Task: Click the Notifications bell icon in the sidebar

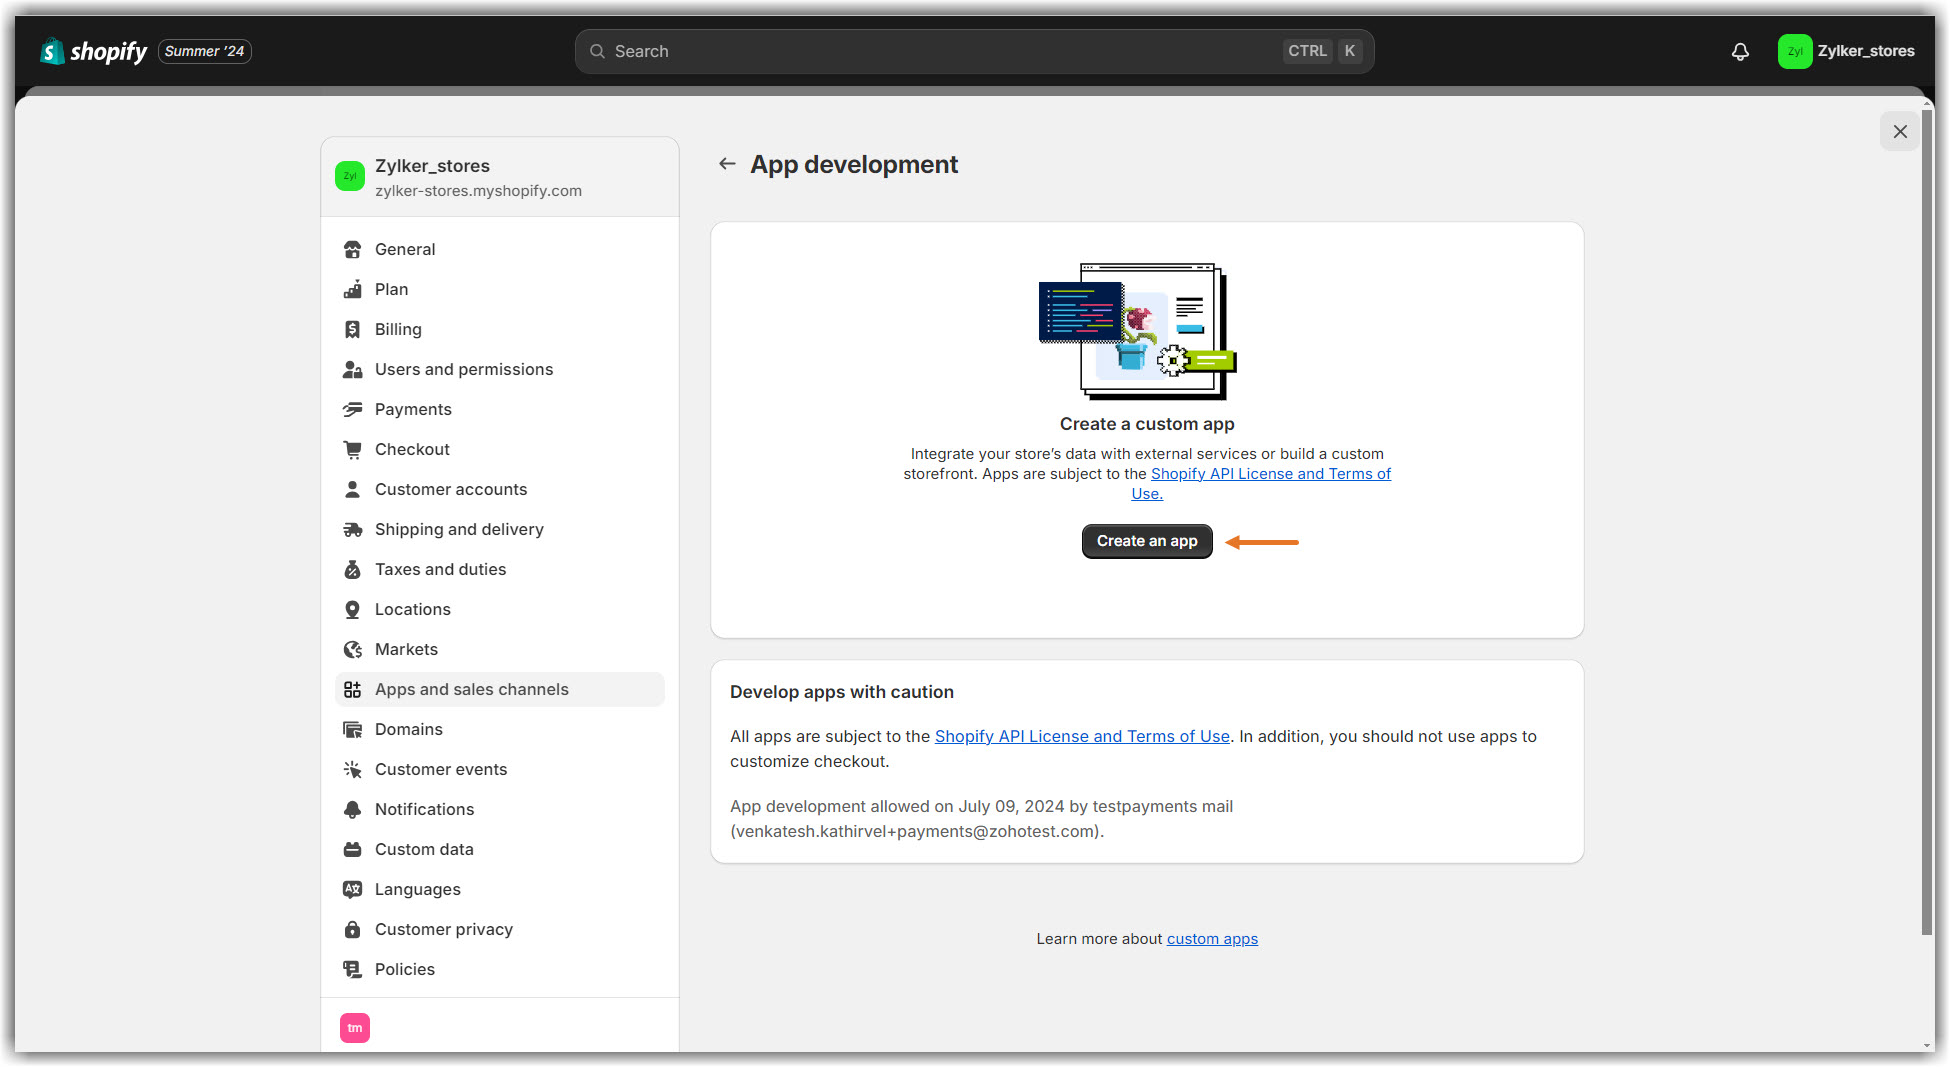Action: pos(352,809)
